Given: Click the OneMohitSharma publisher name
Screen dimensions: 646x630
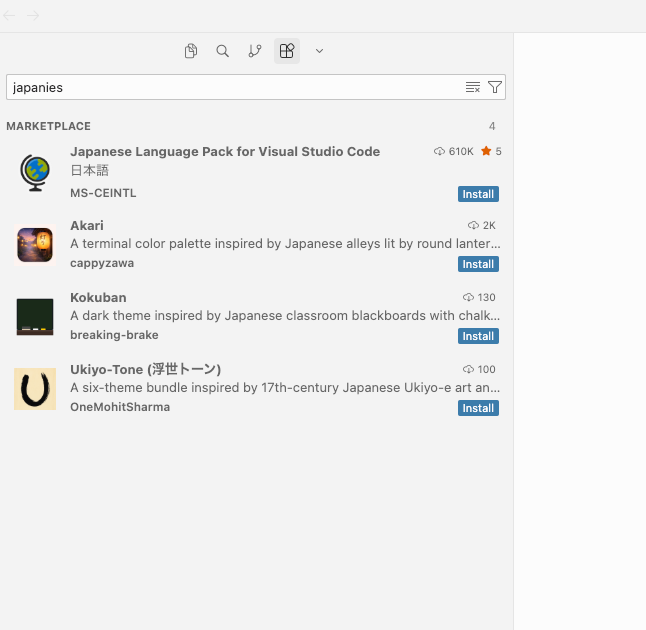Looking at the screenshot, I should (120, 407).
